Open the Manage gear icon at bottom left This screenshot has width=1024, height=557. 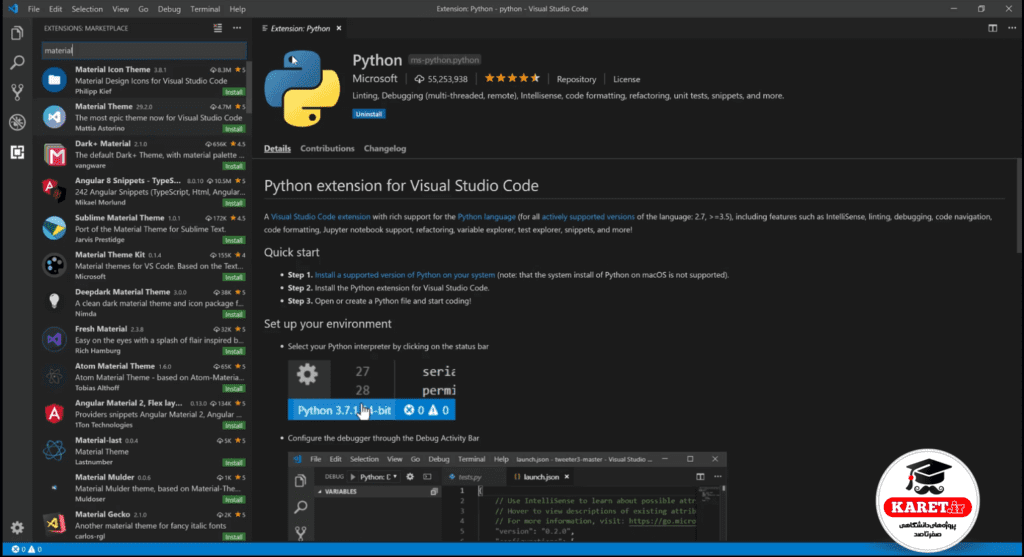click(17, 527)
